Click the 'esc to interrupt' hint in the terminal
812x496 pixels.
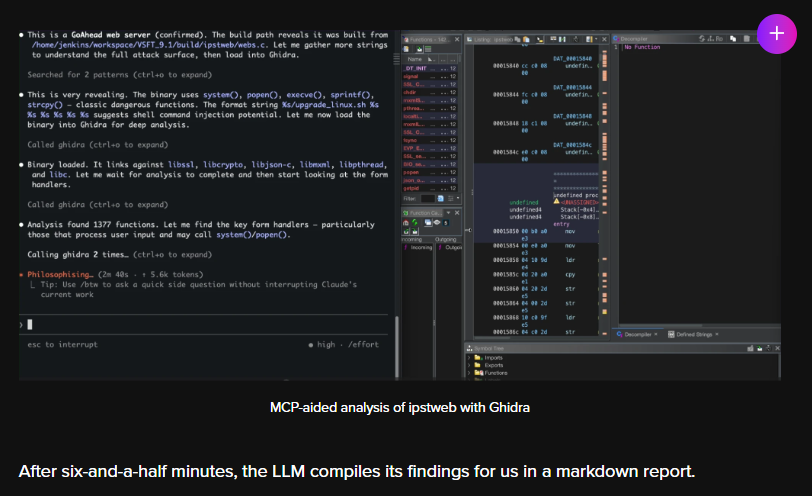62,345
